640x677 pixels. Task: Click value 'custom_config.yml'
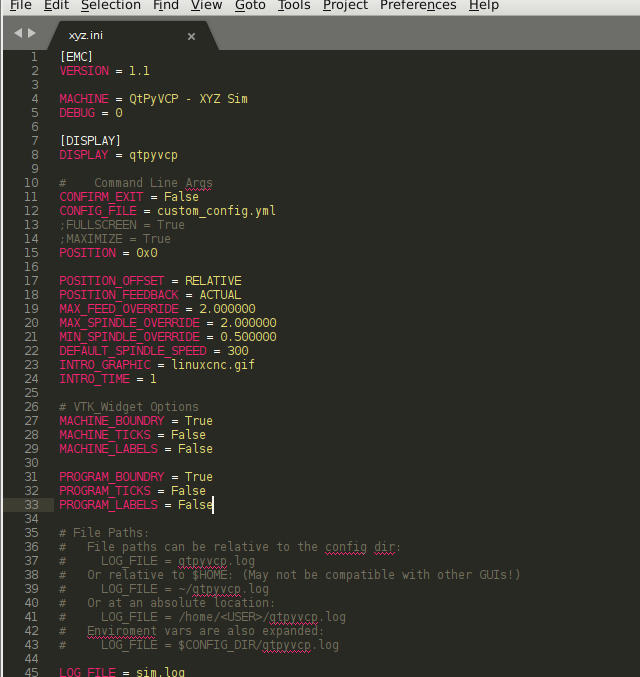(x=216, y=211)
